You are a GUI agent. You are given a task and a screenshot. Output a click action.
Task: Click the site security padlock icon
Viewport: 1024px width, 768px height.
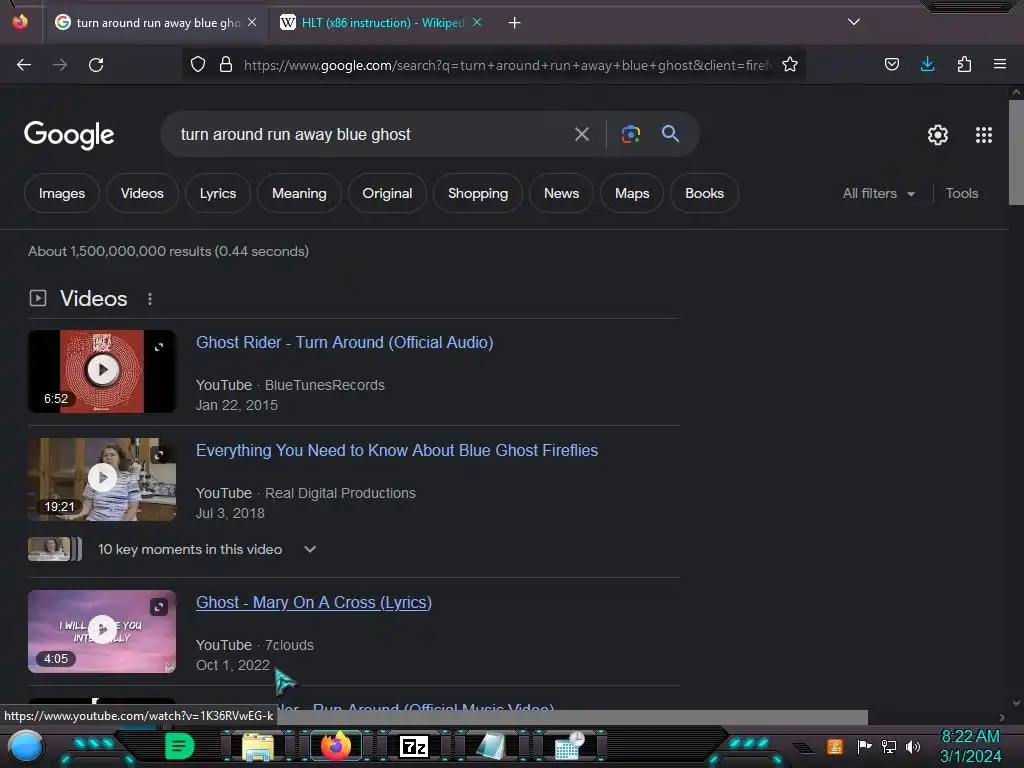226,64
